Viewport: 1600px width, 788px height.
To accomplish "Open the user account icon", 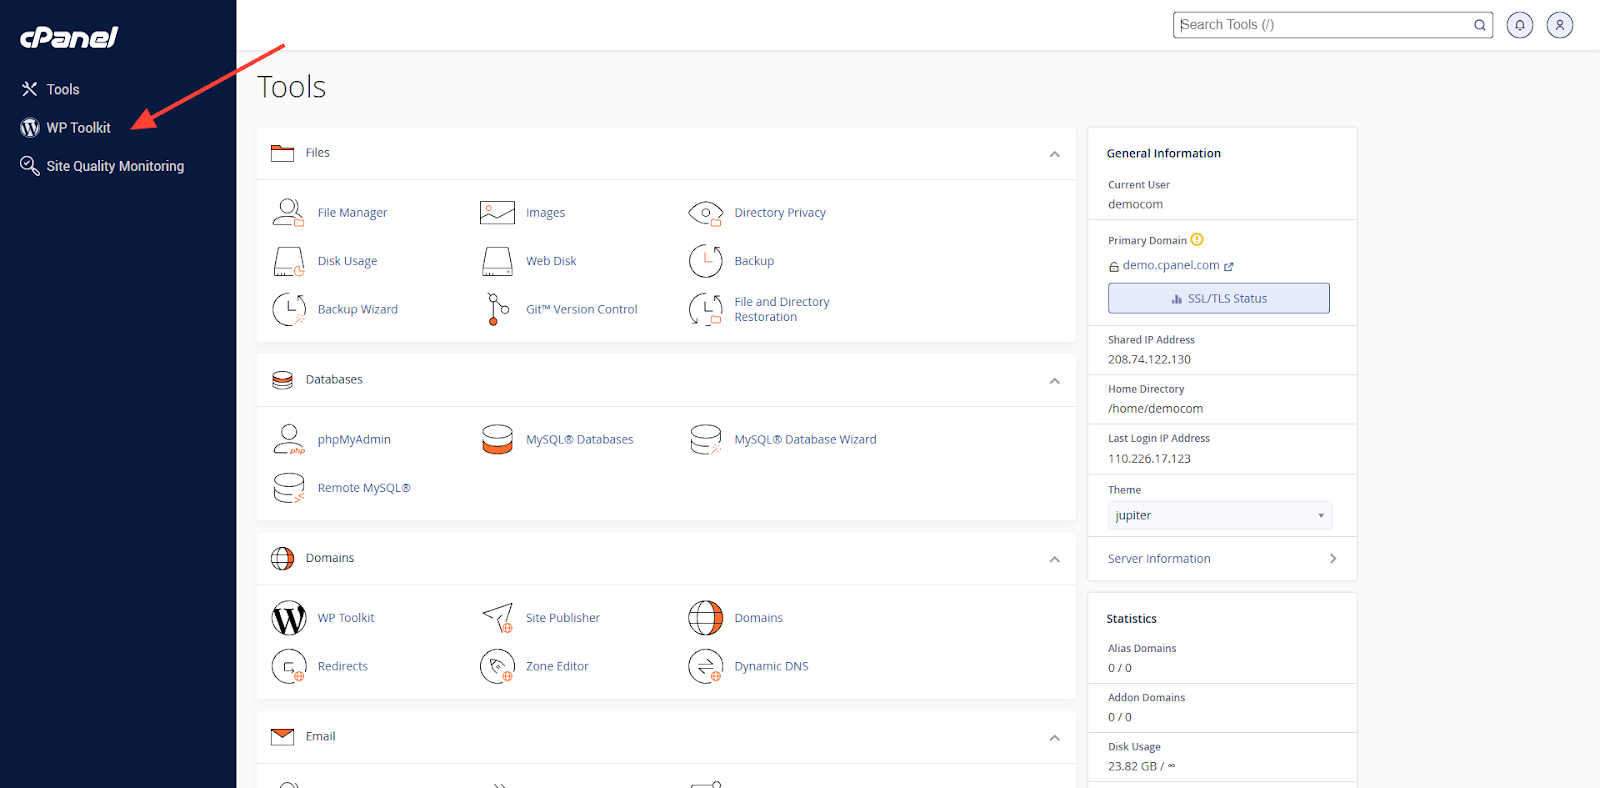I will (x=1560, y=25).
